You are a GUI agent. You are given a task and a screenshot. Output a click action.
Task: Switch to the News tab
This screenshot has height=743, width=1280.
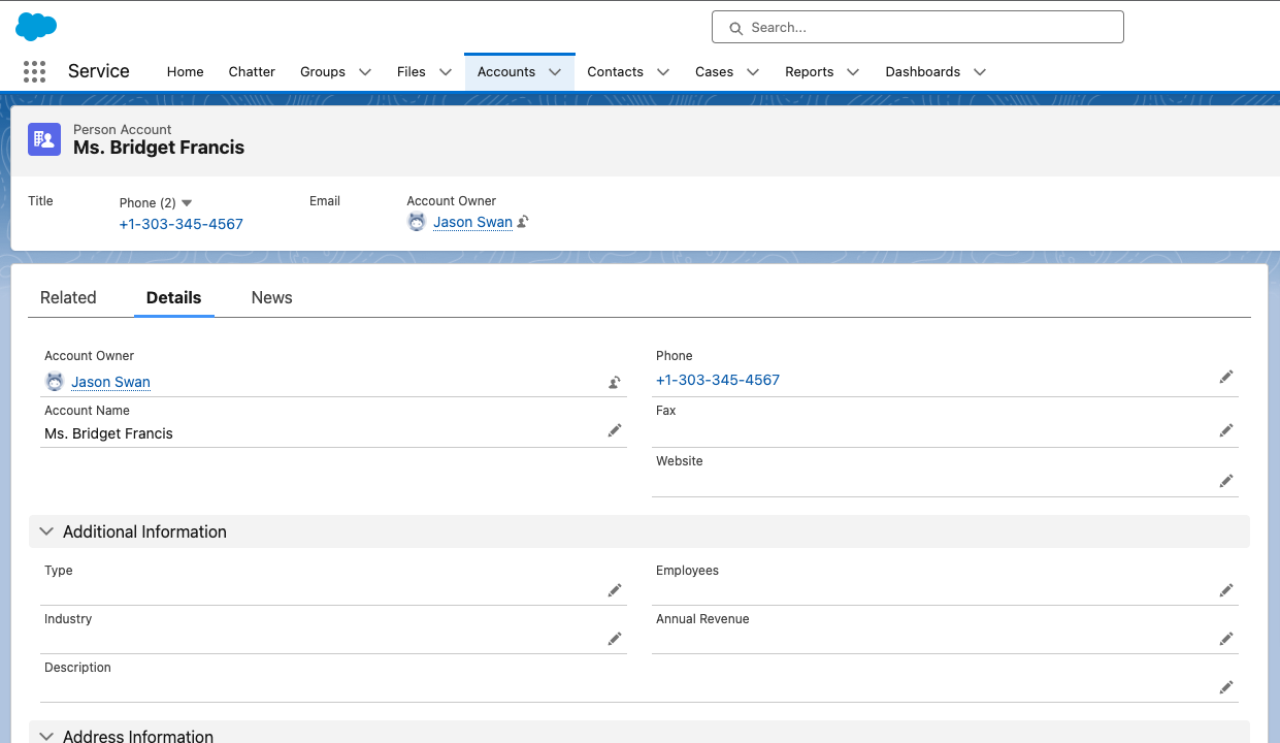pyautogui.click(x=272, y=298)
